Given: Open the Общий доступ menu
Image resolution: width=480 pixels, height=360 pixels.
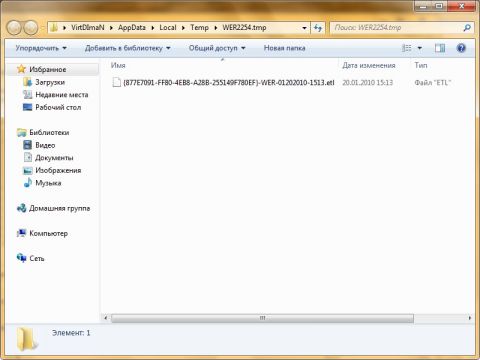Looking at the screenshot, I should click(217, 48).
